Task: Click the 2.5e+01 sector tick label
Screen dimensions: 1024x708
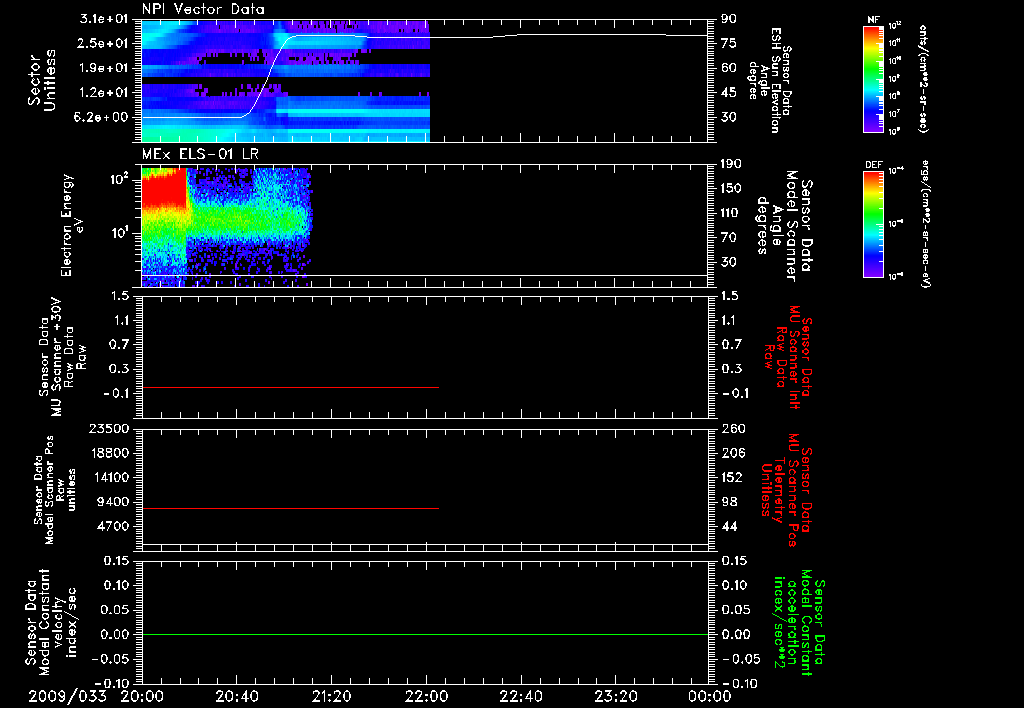Action: 103,43
